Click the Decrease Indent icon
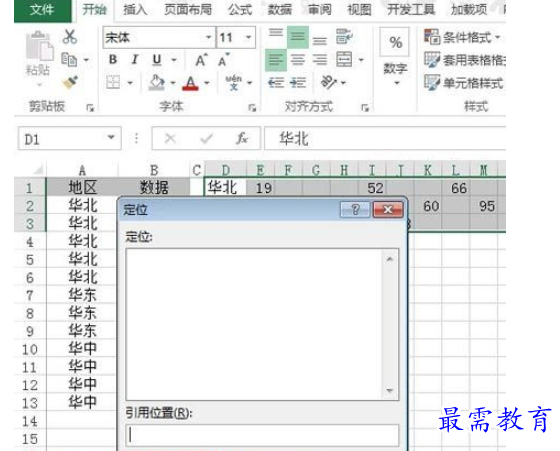560x451 pixels. 276,83
